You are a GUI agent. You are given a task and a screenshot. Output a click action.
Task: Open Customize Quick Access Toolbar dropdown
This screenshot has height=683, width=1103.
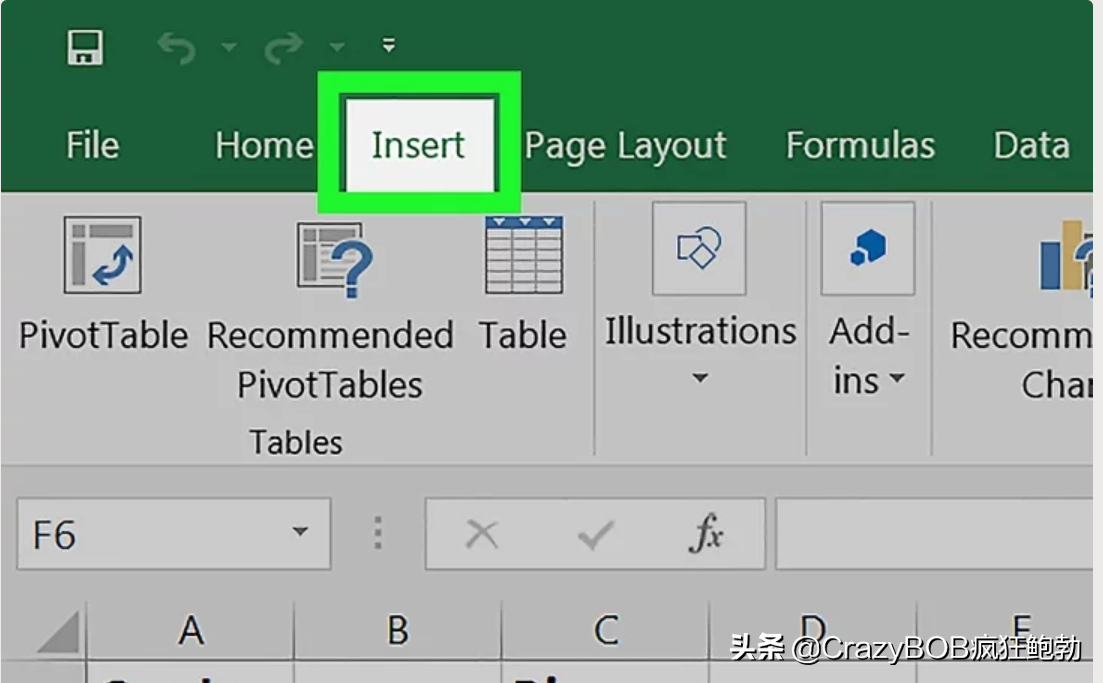click(x=388, y=46)
